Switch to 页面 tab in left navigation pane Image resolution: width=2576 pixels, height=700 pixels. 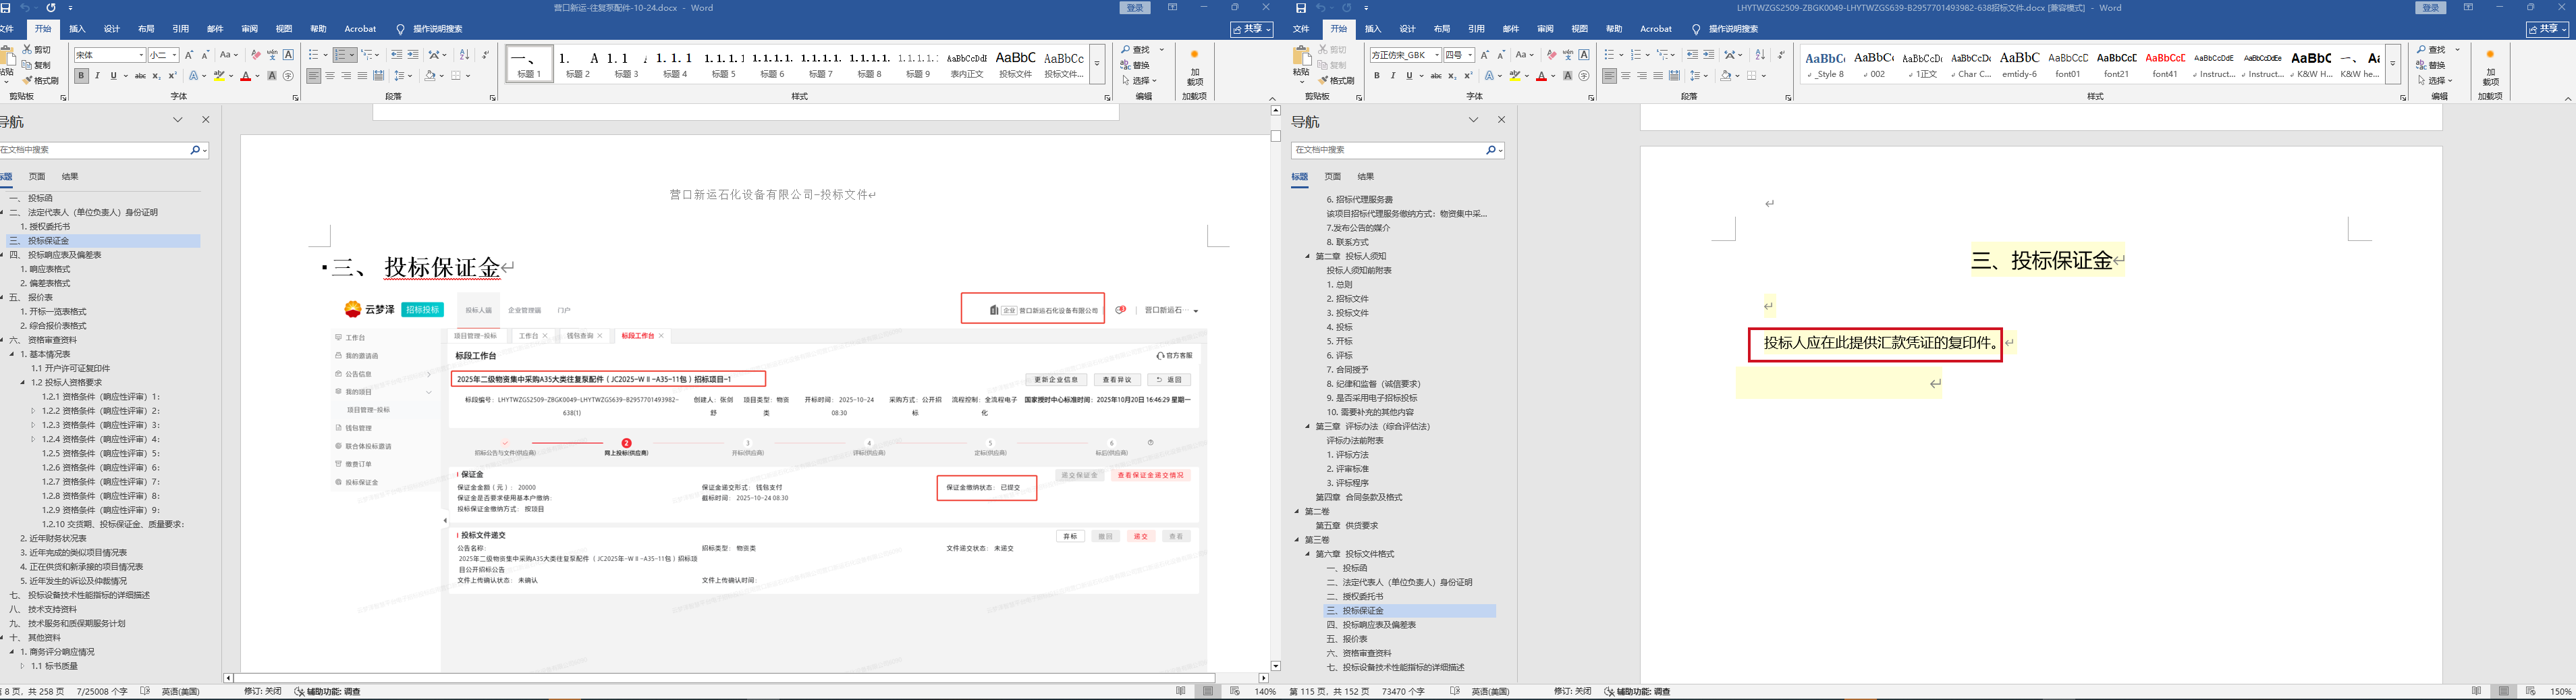[37, 176]
